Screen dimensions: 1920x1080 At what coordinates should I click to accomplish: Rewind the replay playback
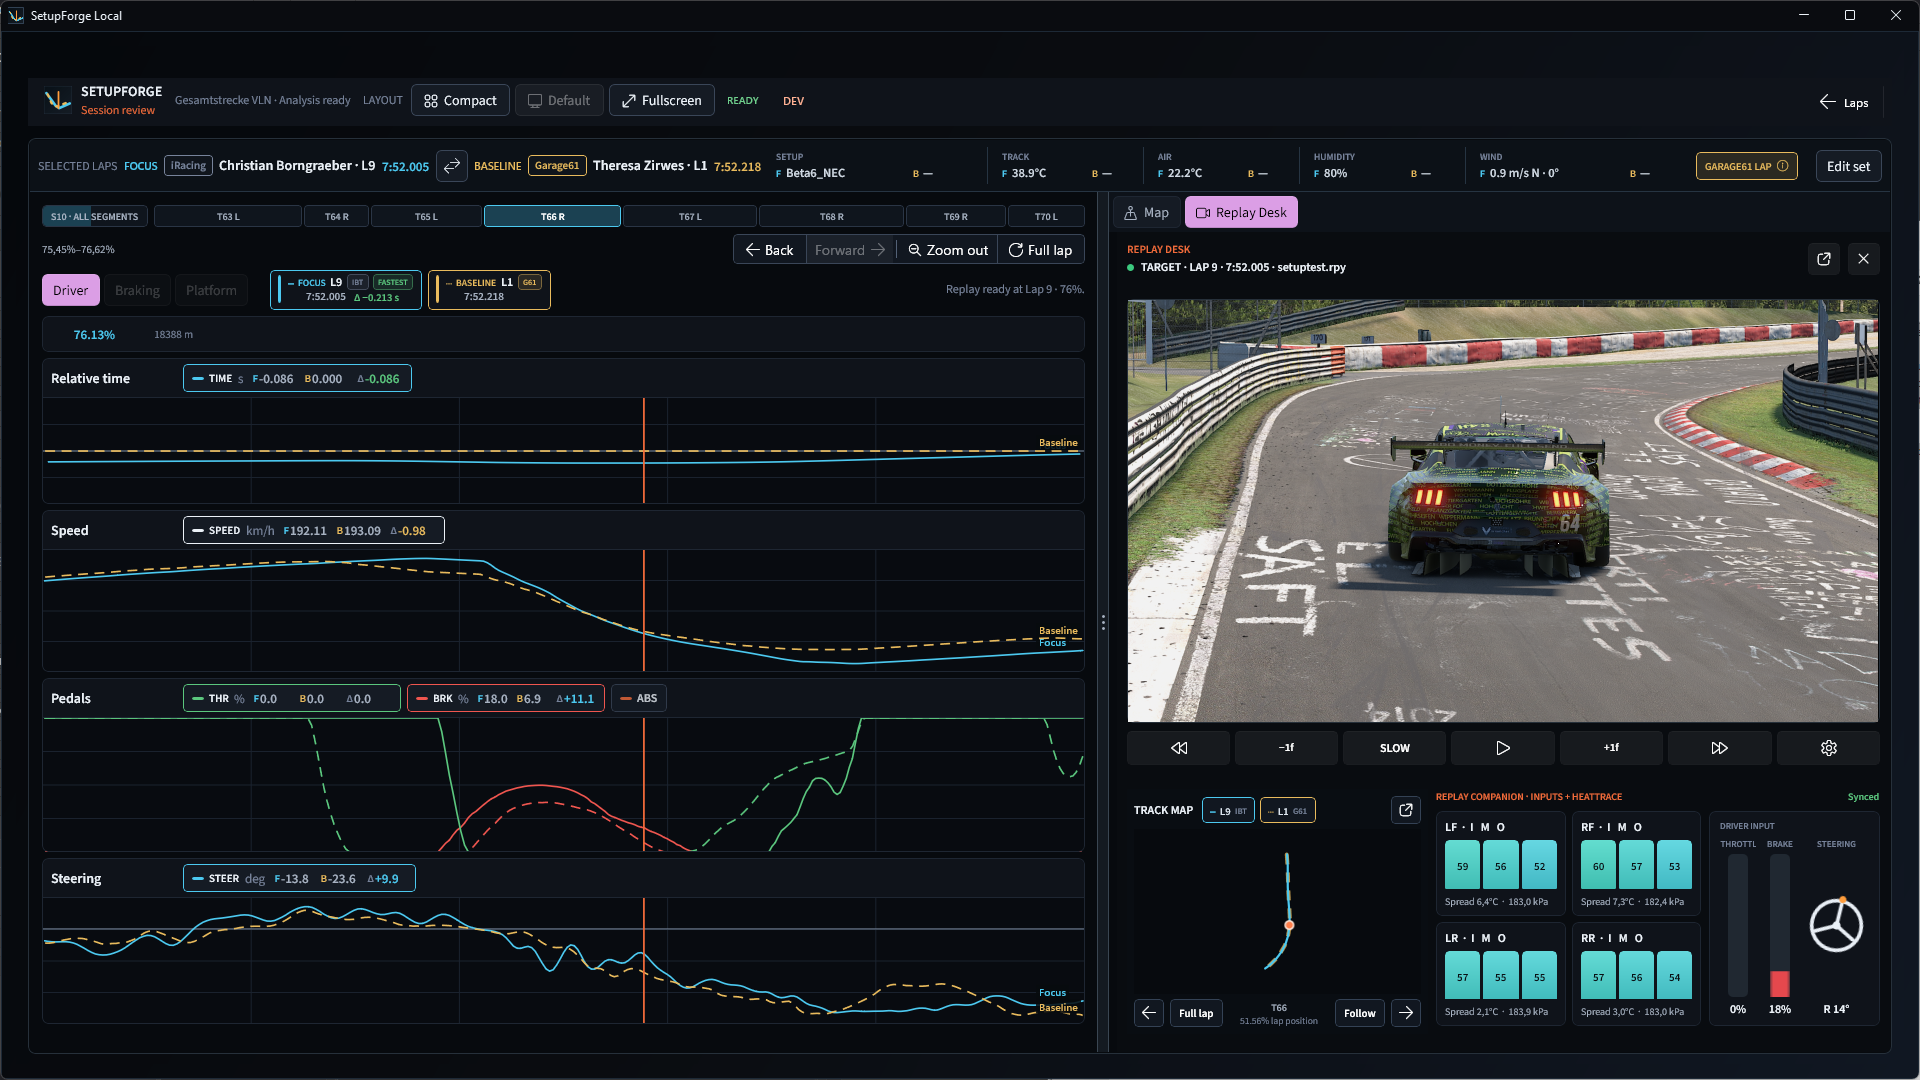[1179, 748]
